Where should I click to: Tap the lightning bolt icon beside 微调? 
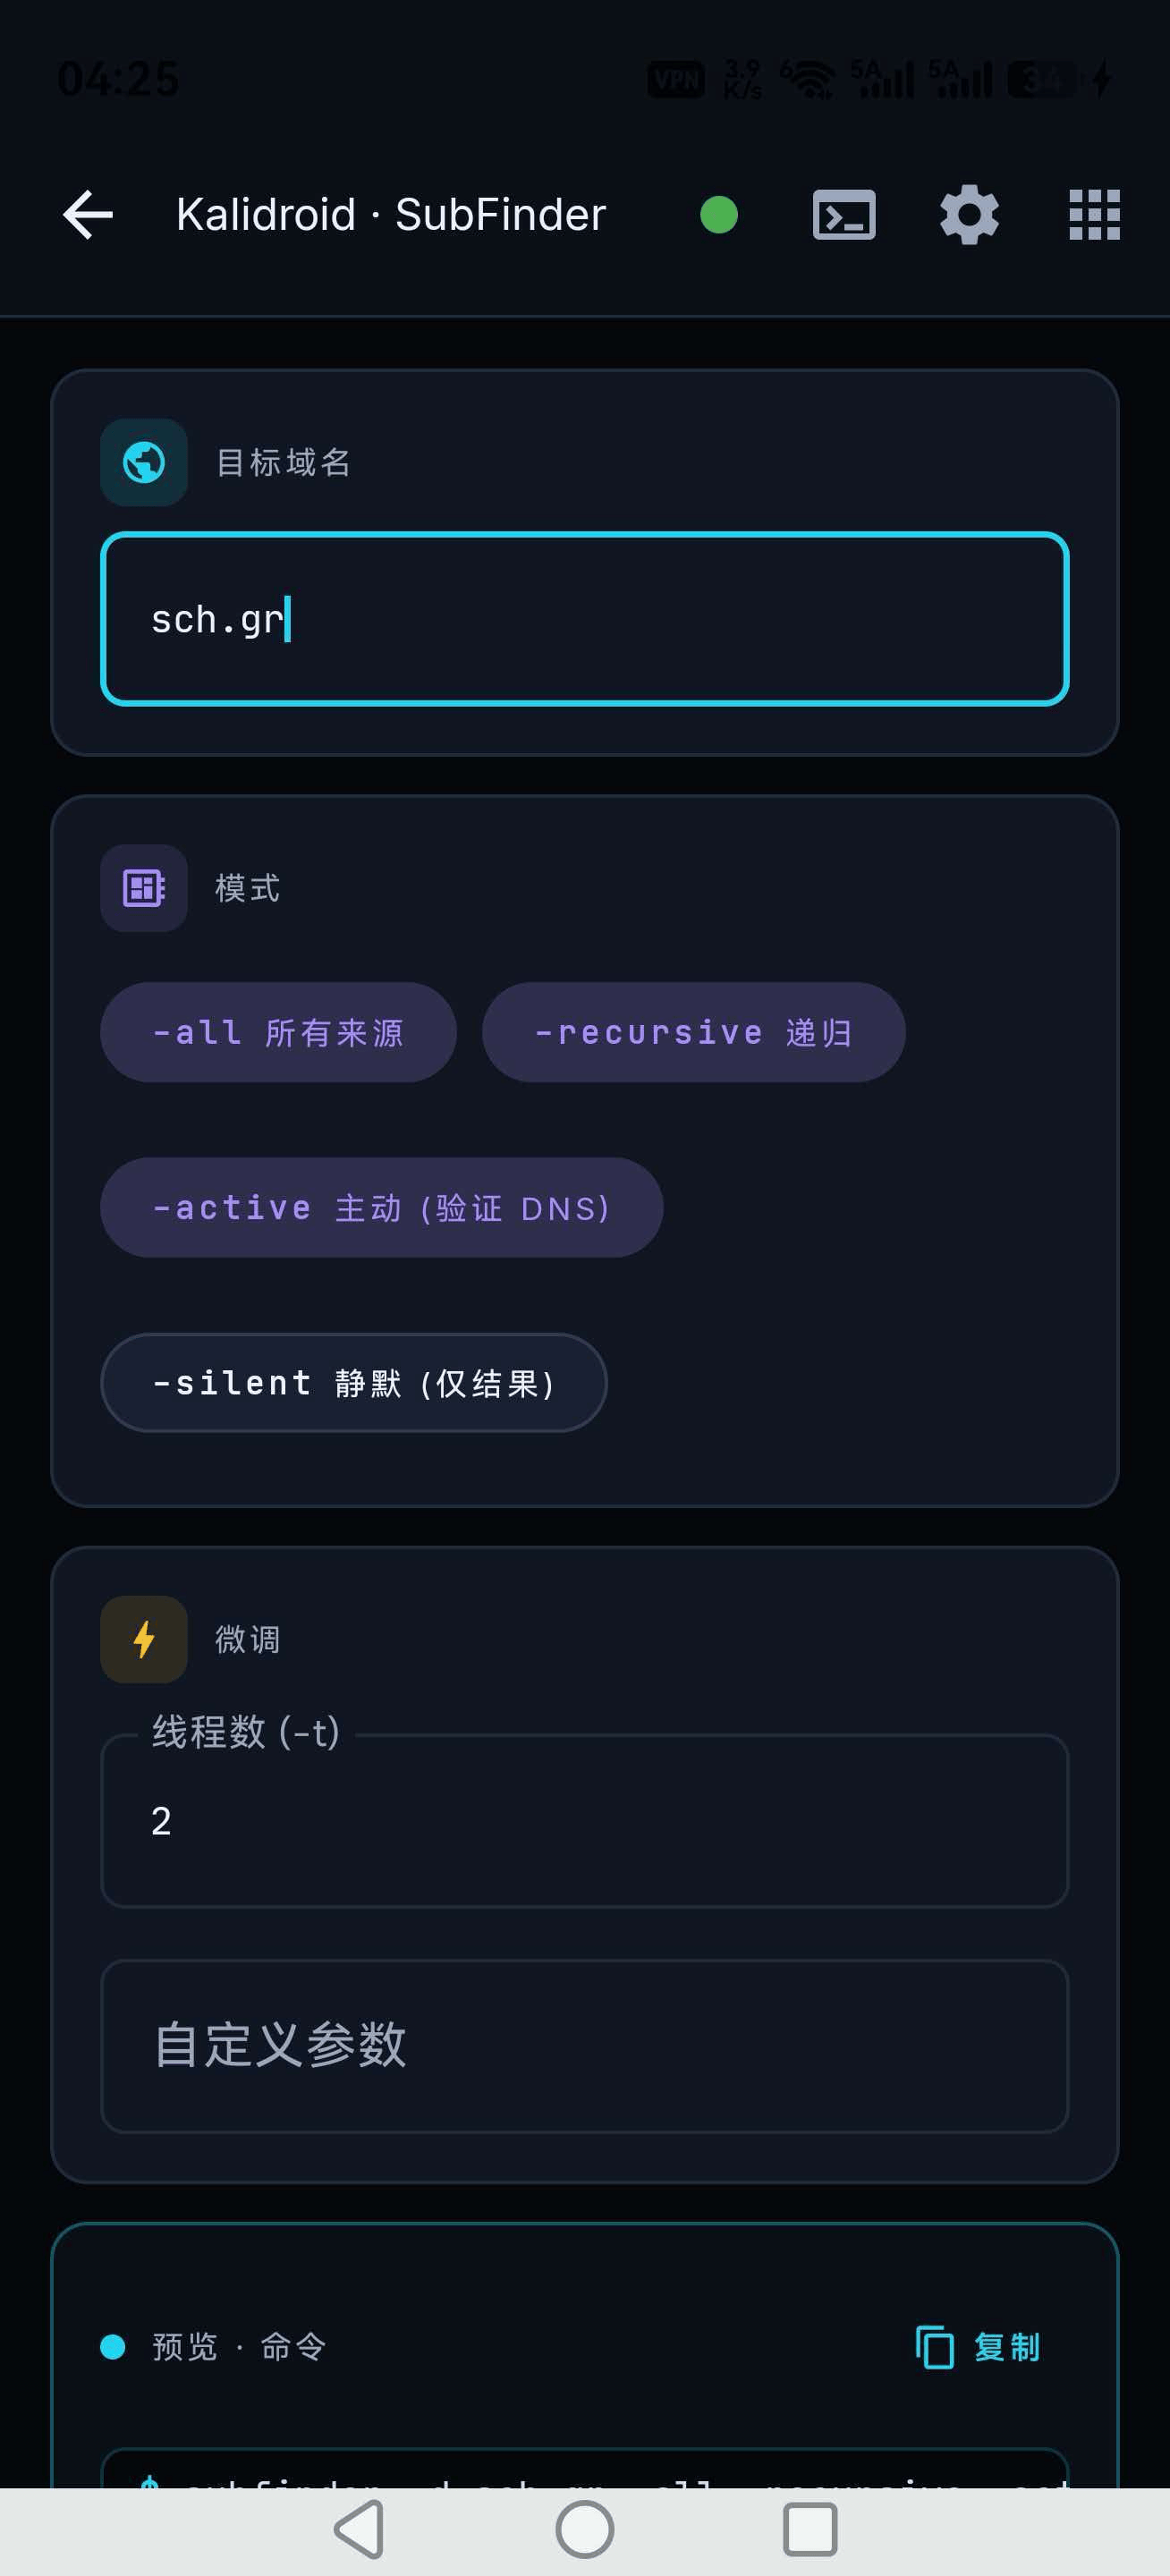pos(144,1639)
